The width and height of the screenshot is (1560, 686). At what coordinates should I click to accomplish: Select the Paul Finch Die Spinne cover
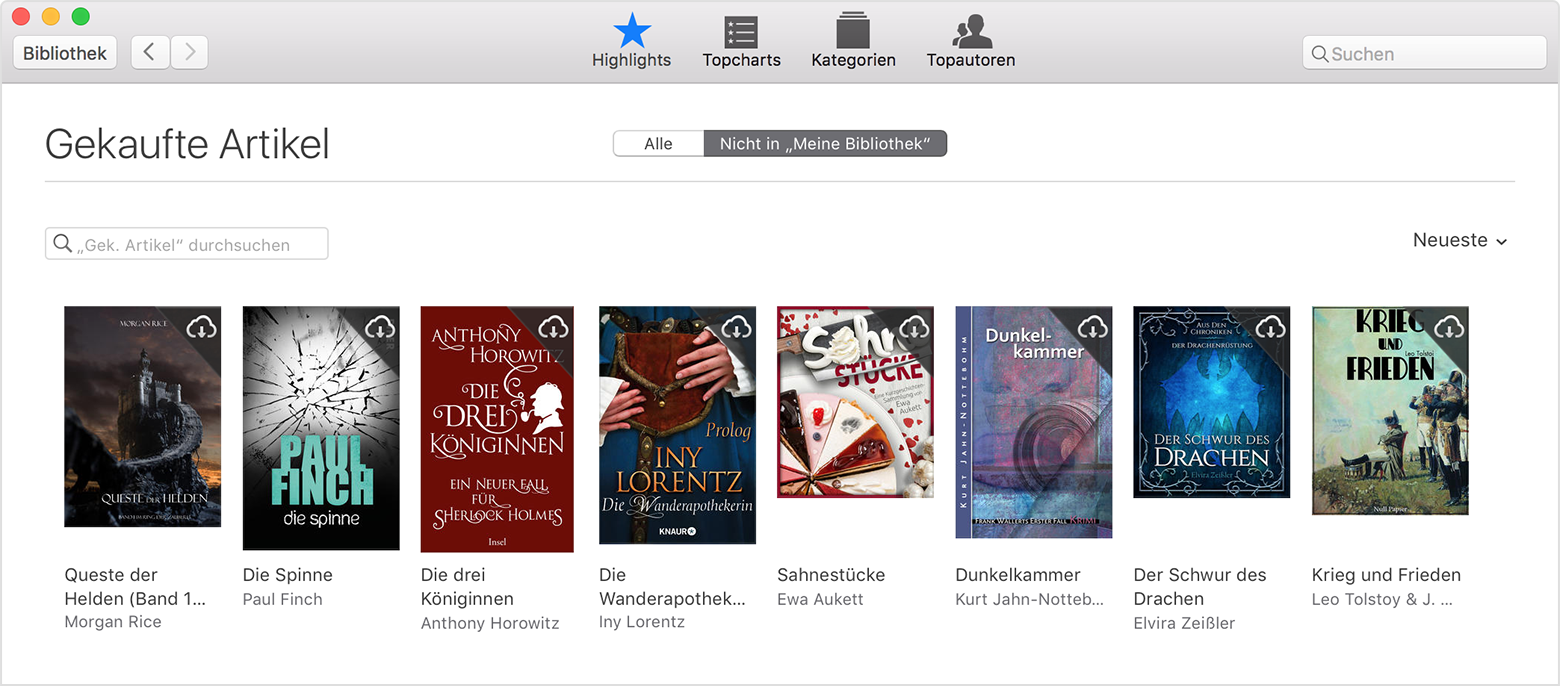(x=321, y=428)
